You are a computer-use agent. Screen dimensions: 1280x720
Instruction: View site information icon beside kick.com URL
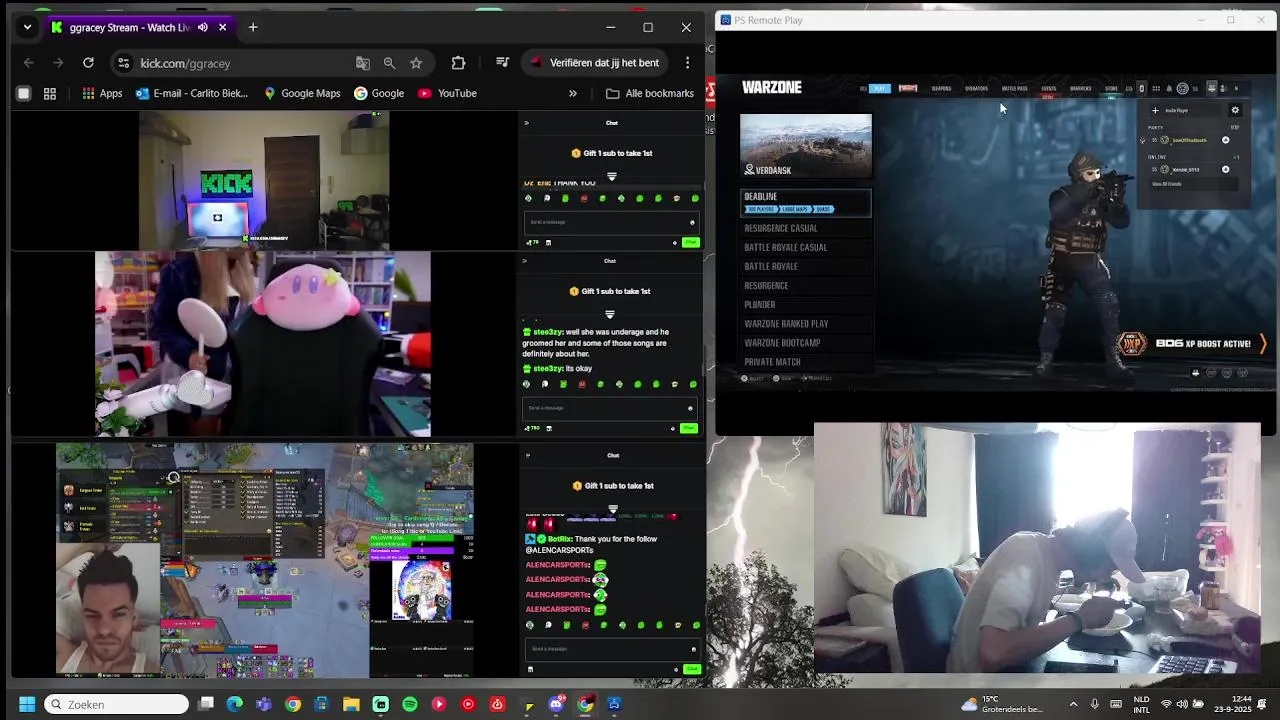pos(123,63)
